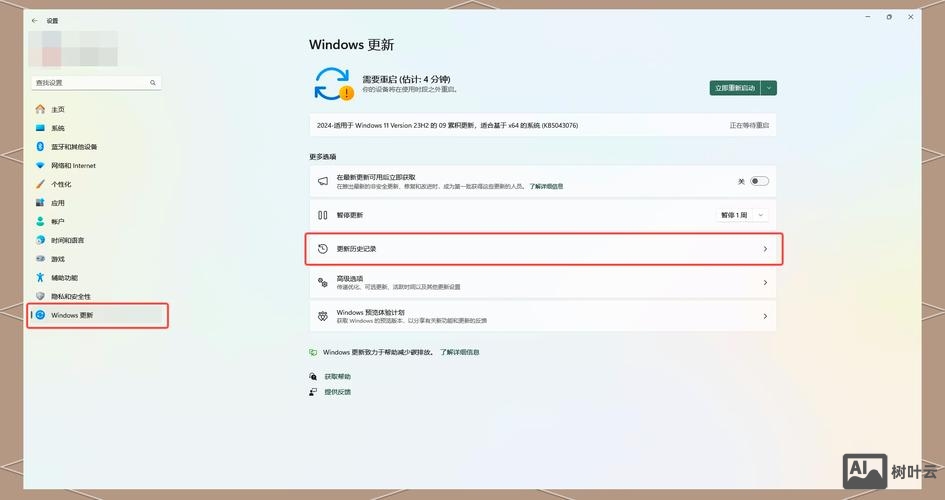This screenshot has height=500, width=945.
Task: Open the 时间和语言 globe clock icon
Action: tap(40, 240)
